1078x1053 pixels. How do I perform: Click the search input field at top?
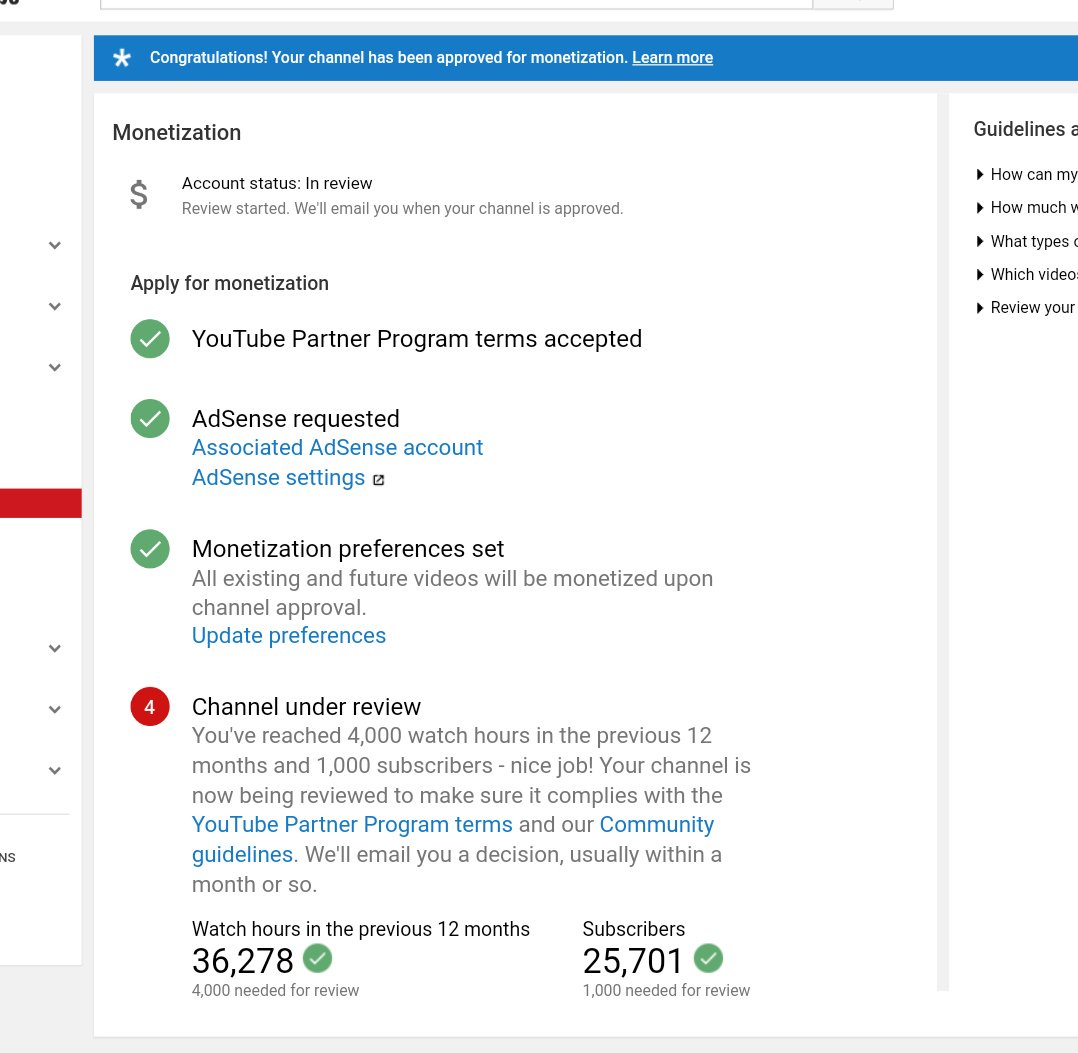click(456, 4)
